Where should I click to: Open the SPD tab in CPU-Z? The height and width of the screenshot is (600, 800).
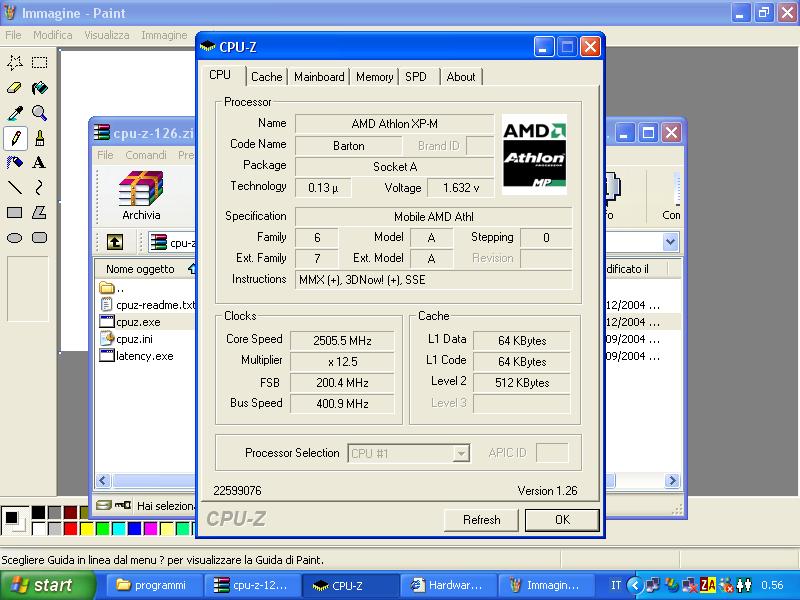coord(416,77)
